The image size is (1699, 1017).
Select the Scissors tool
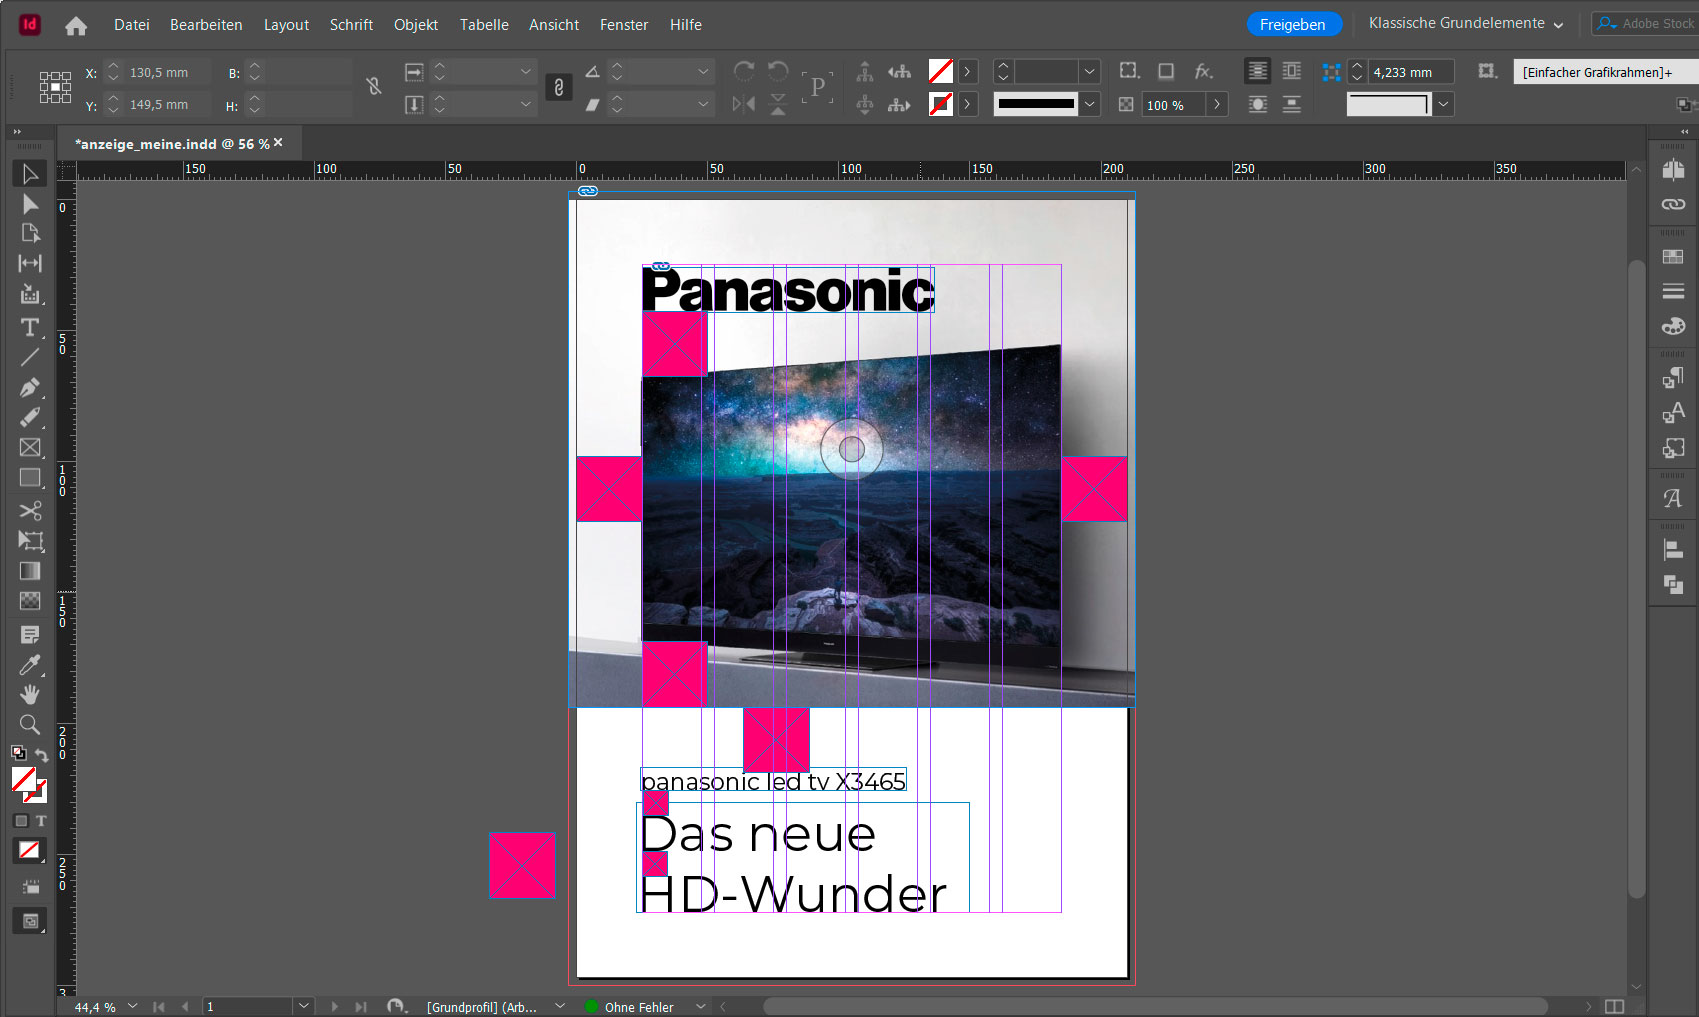[x=30, y=511]
